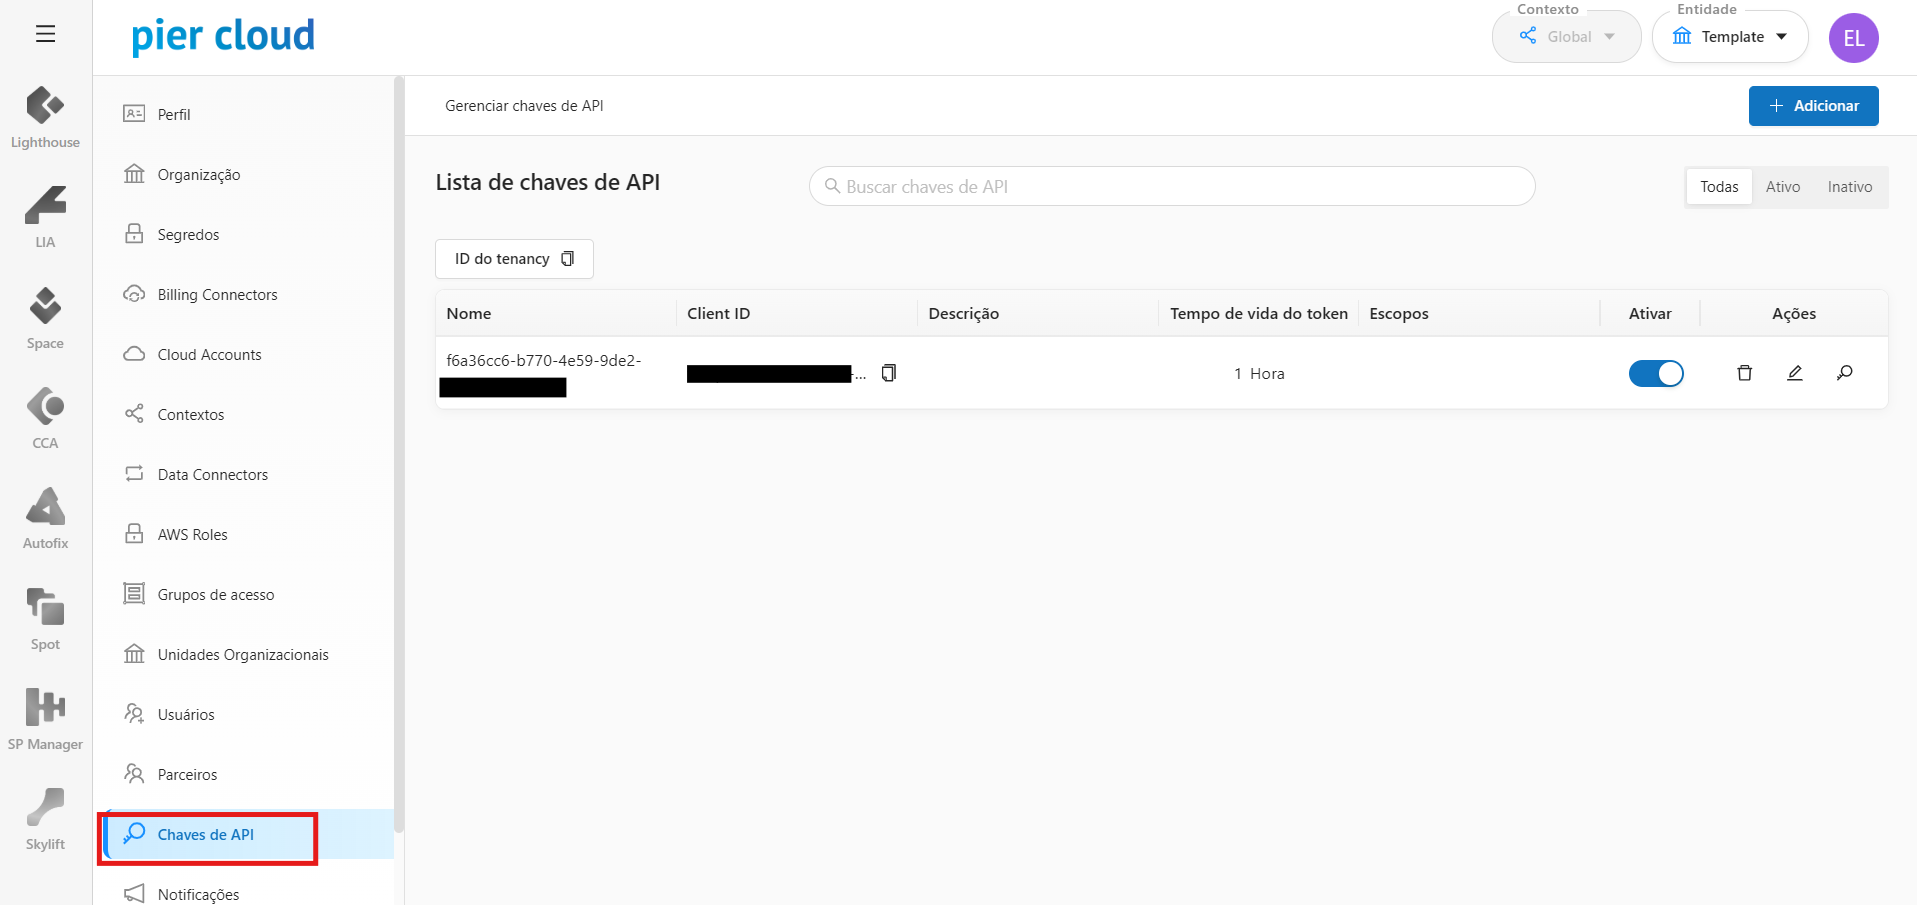This screenshot has width=1917, height=905.
Task: Open Grupos de acesso menu item
Action: tap(215, 595)
